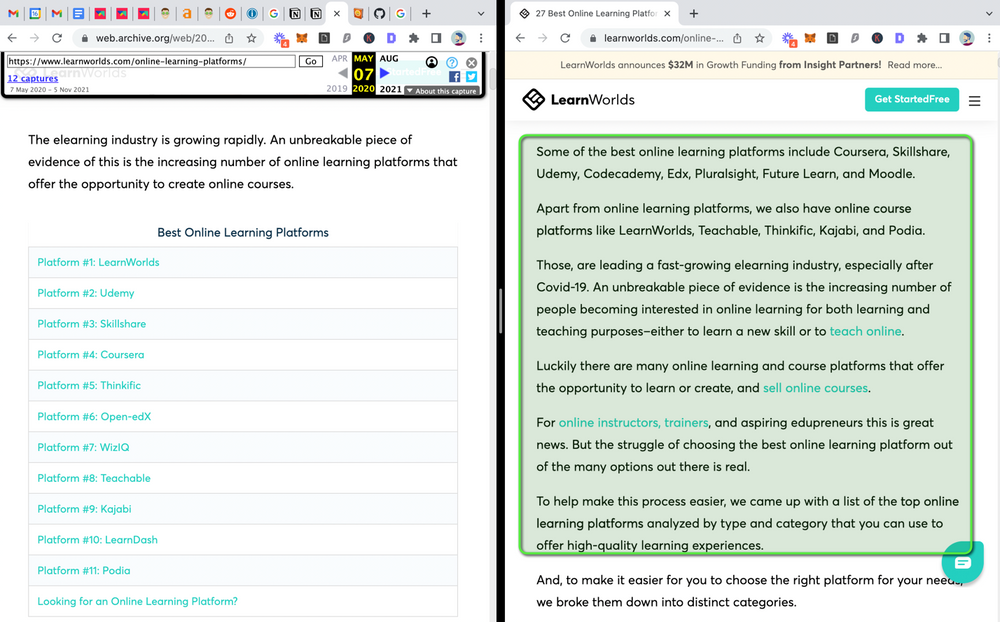The width and height of the screenshot is (1000, 622).
Task: Open the Wayback Machine user account icon
Action: (432, 62)
